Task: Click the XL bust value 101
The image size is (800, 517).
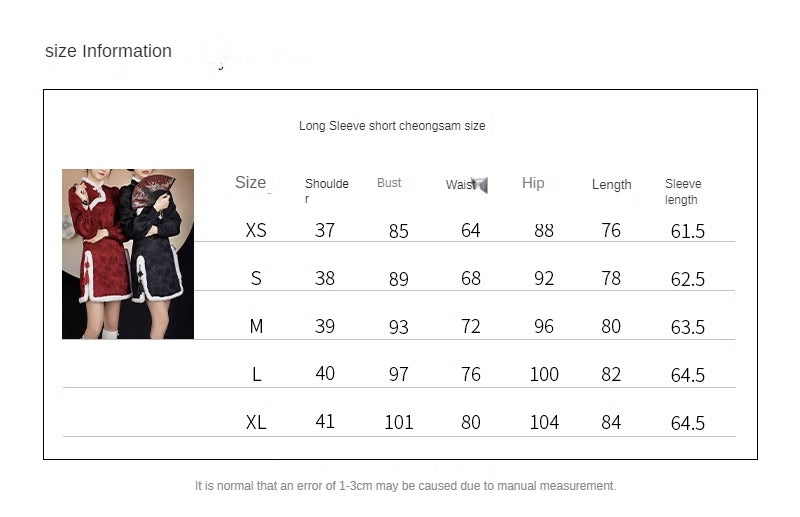Action: tap(399, 423)
